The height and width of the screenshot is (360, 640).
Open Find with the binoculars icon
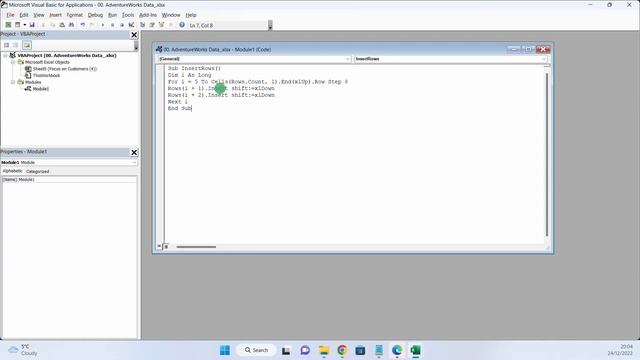[71, 25]
